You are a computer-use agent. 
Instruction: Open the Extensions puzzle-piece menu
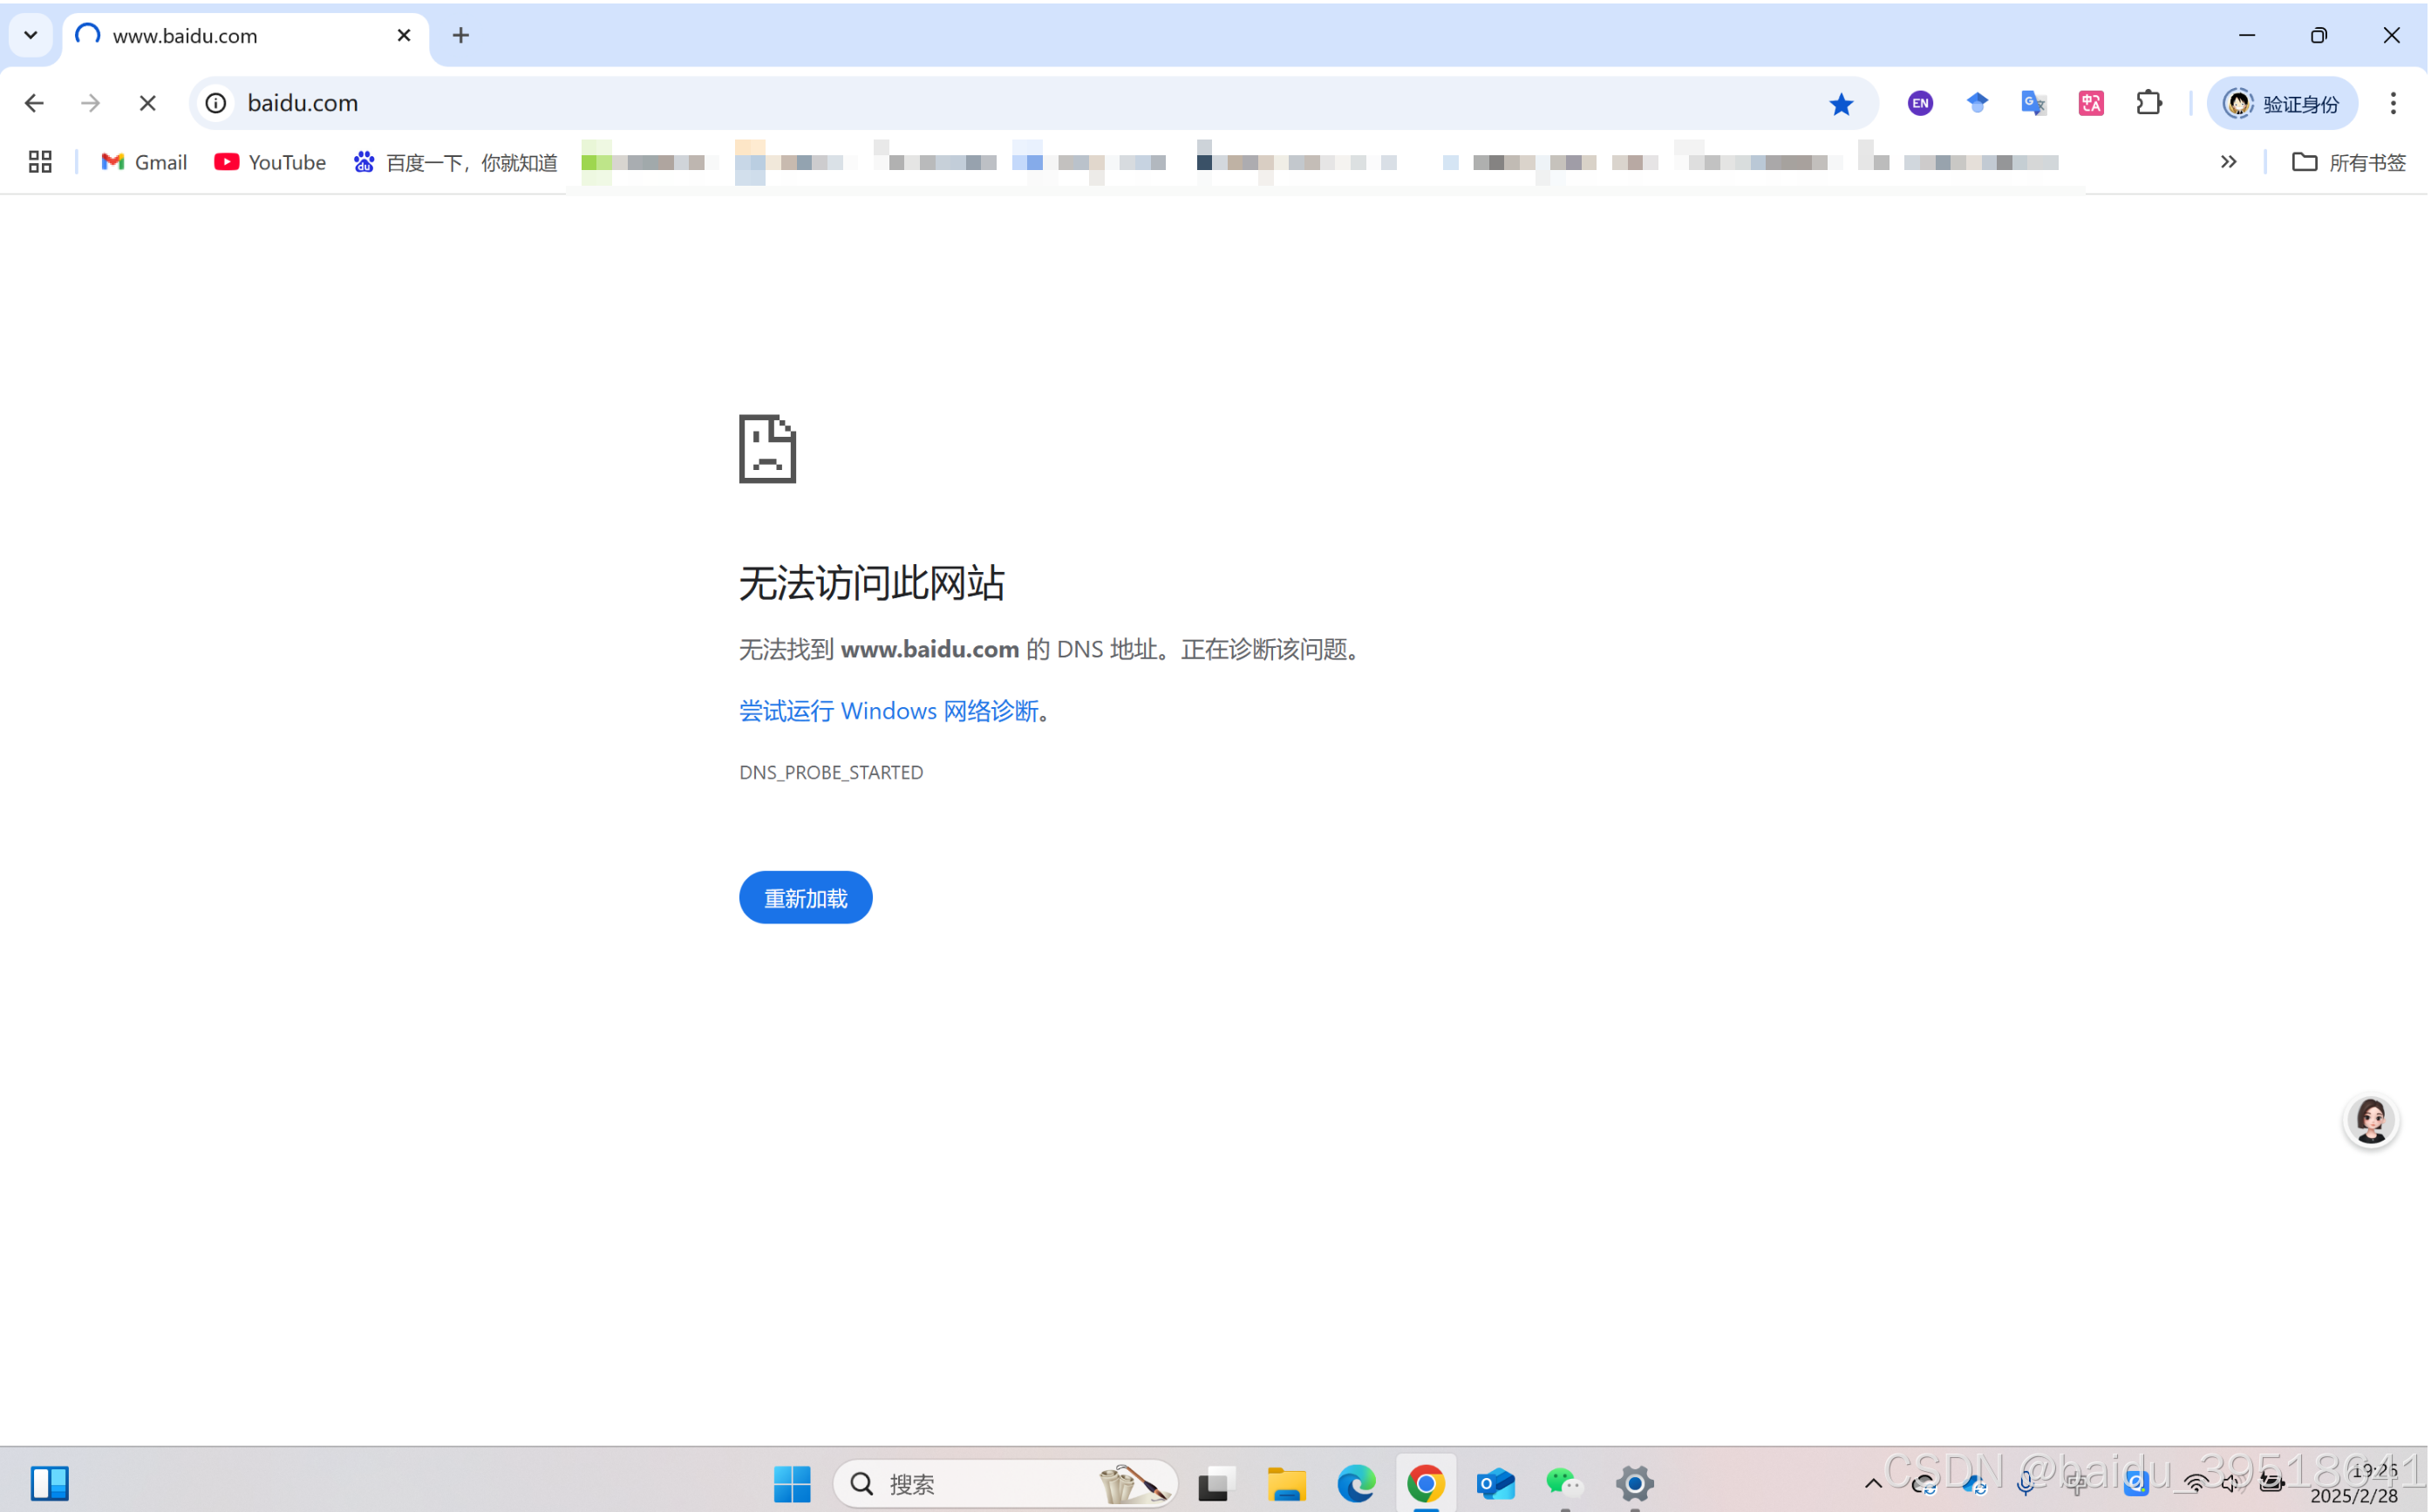2148,103
